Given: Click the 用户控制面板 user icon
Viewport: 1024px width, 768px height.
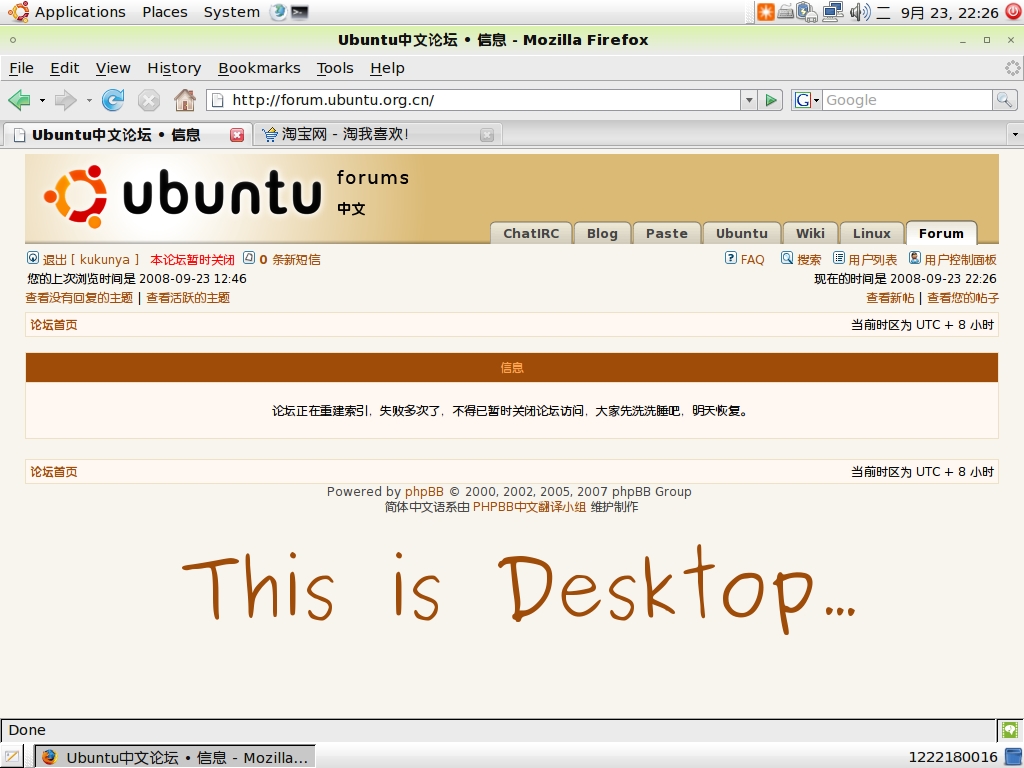Looking at the screenshot, I should pyautogui.click(x=915, y=258).
